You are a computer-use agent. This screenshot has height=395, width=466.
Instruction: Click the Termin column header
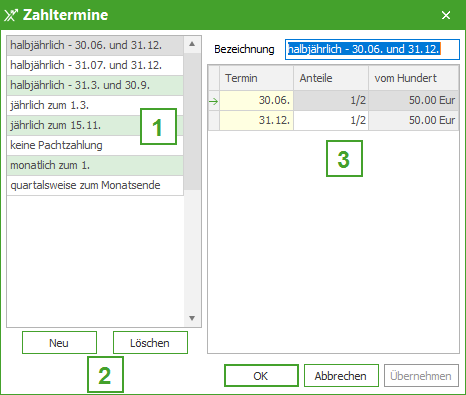pyautogui.click(x=256, y=78)
